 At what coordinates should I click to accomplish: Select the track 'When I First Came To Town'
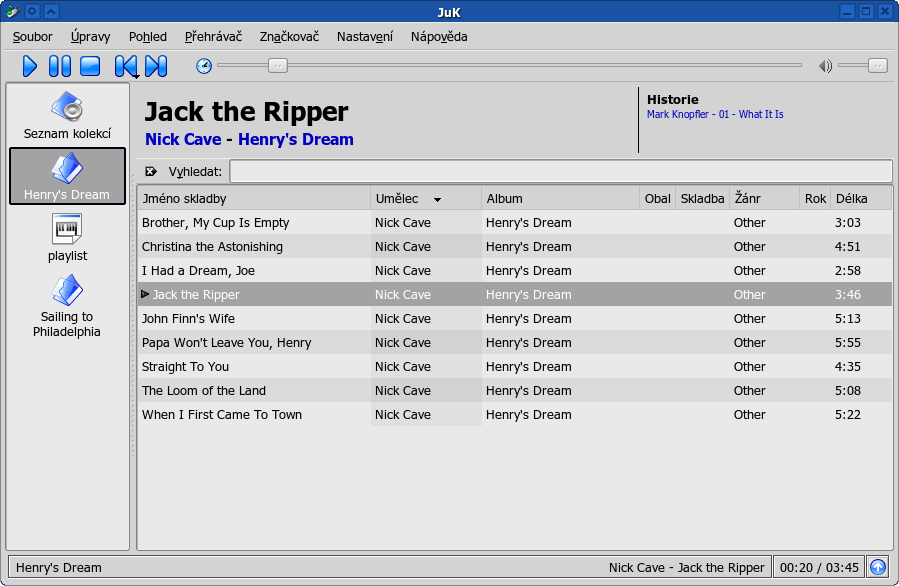click(514, 415)
